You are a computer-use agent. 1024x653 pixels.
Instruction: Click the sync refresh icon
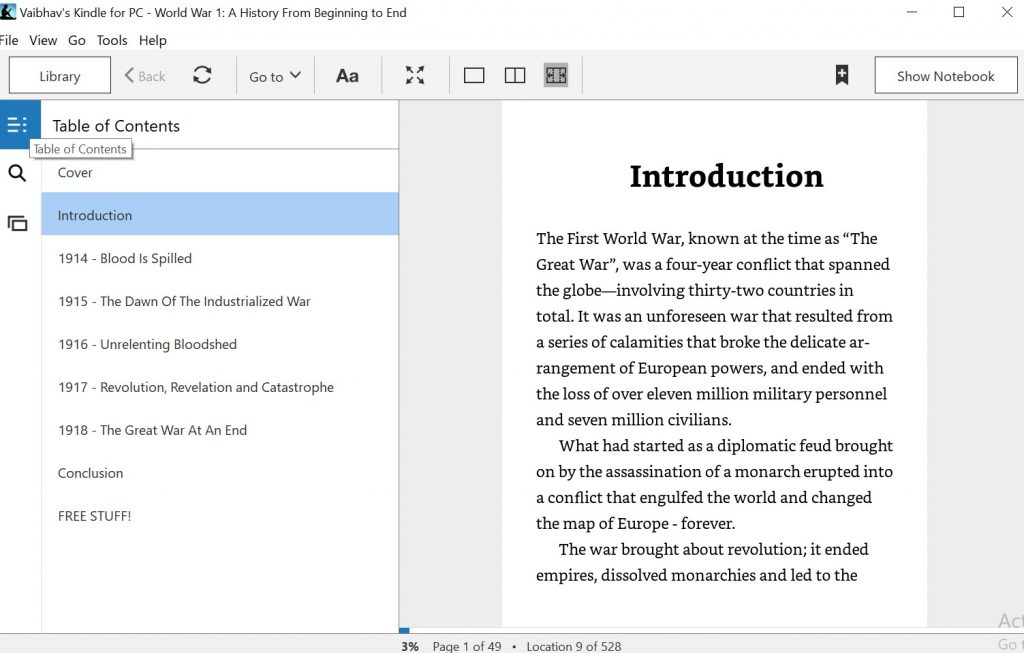point(202,76)
